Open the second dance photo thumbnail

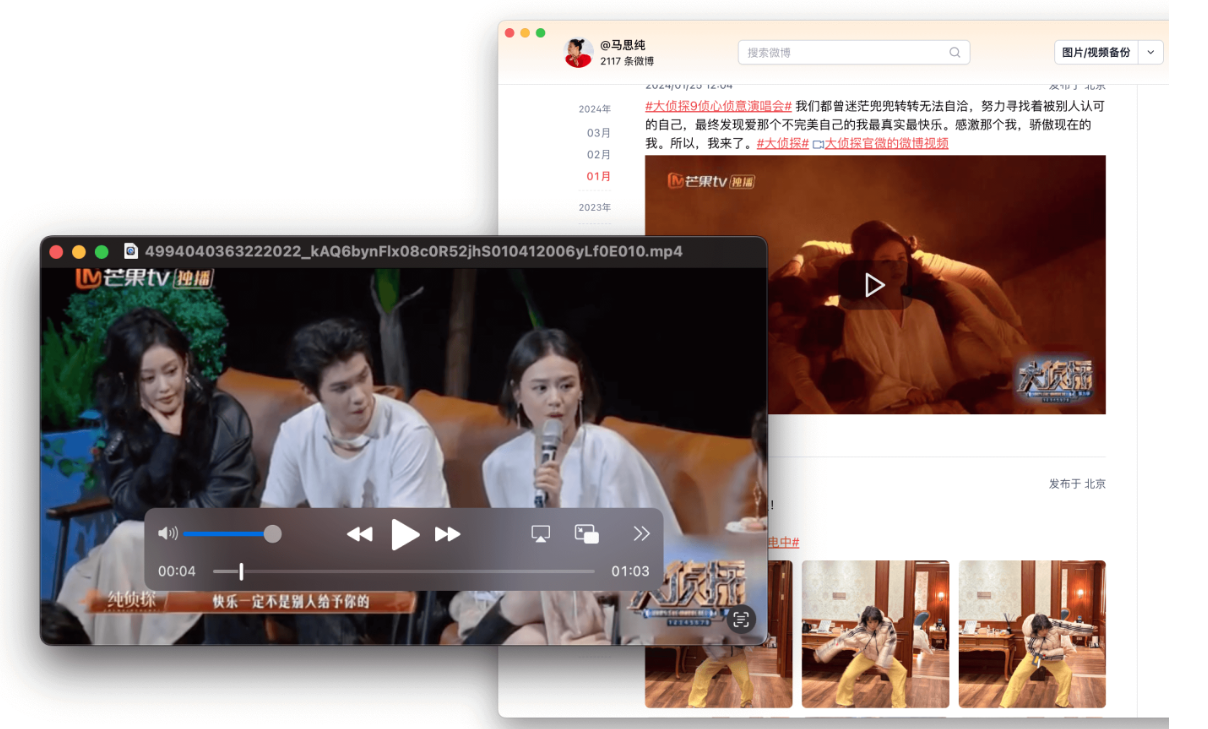click(x=875, y=634)
